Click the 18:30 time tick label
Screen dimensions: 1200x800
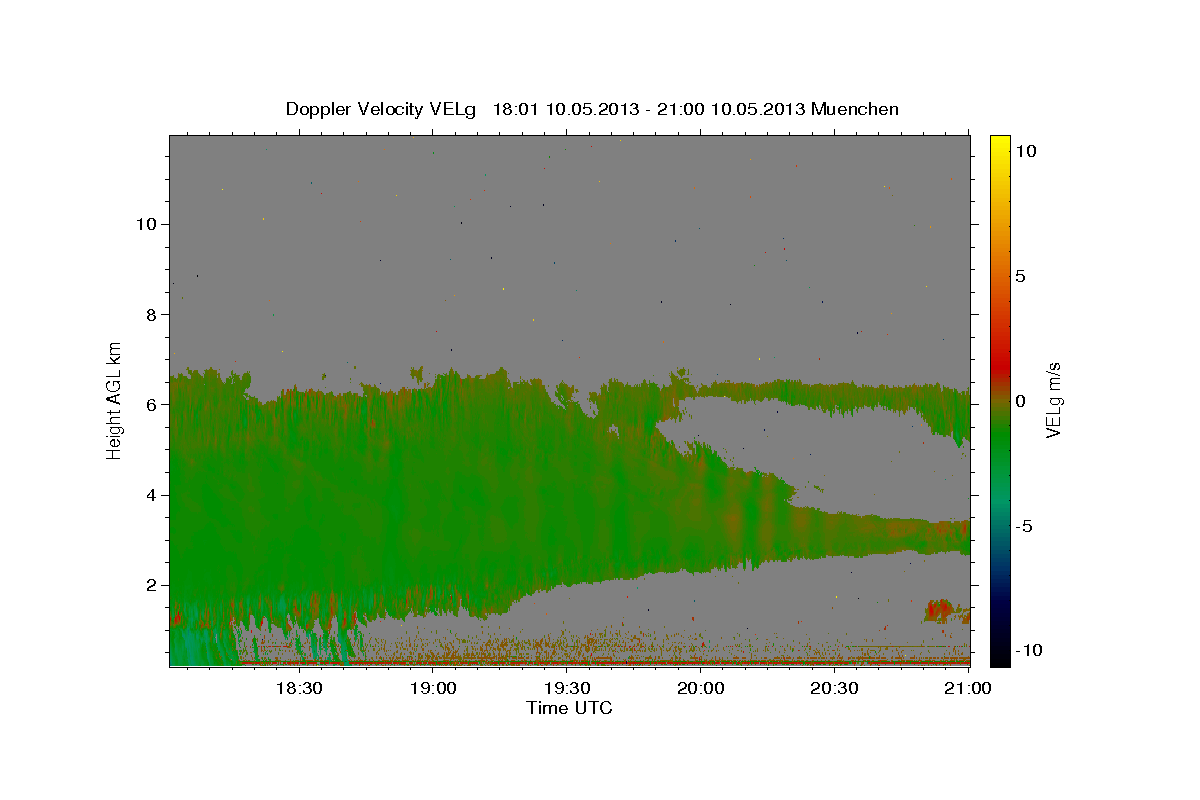[298, 688]
